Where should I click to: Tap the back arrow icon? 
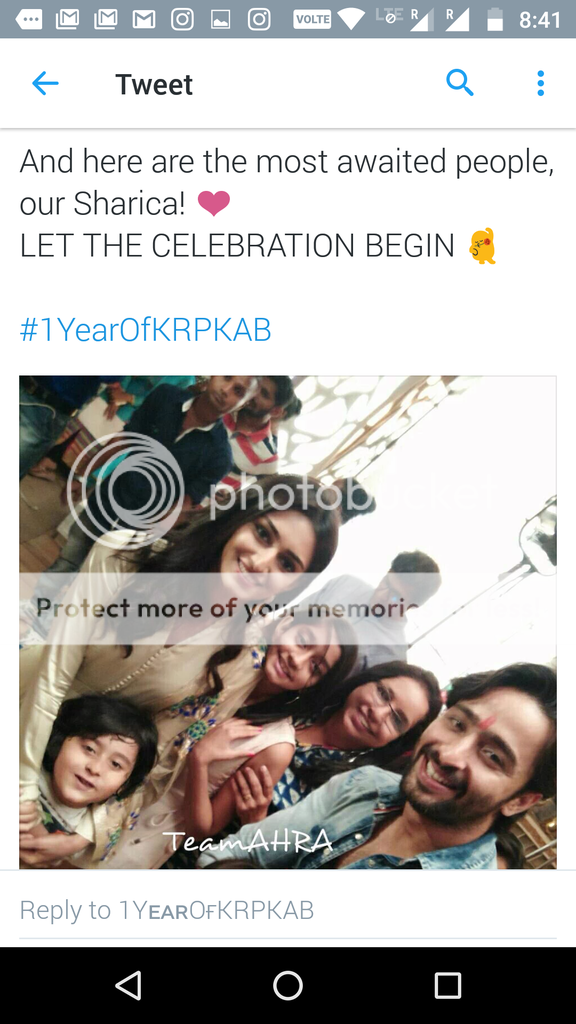(x=45, y=84)
